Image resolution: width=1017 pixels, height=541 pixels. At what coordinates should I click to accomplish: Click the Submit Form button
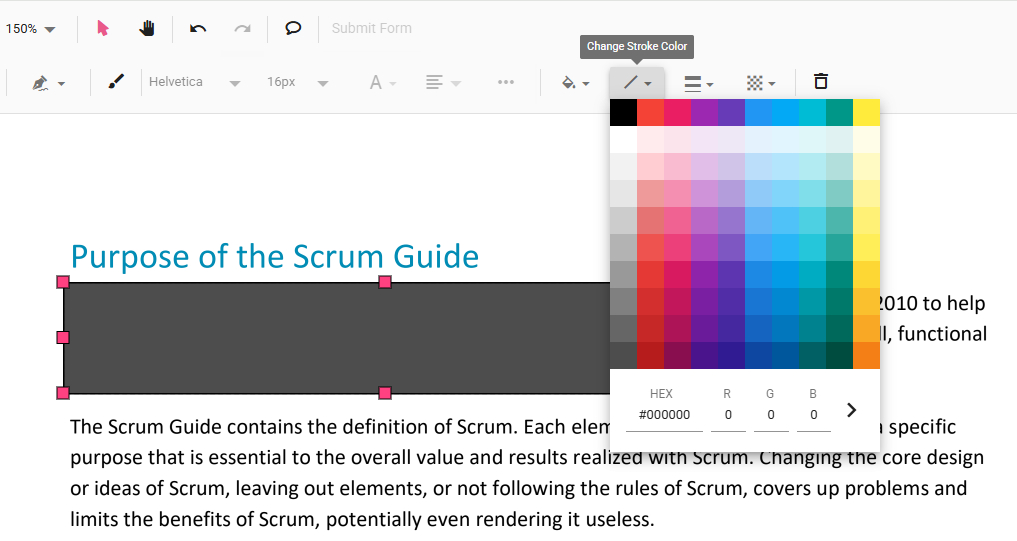371,28
